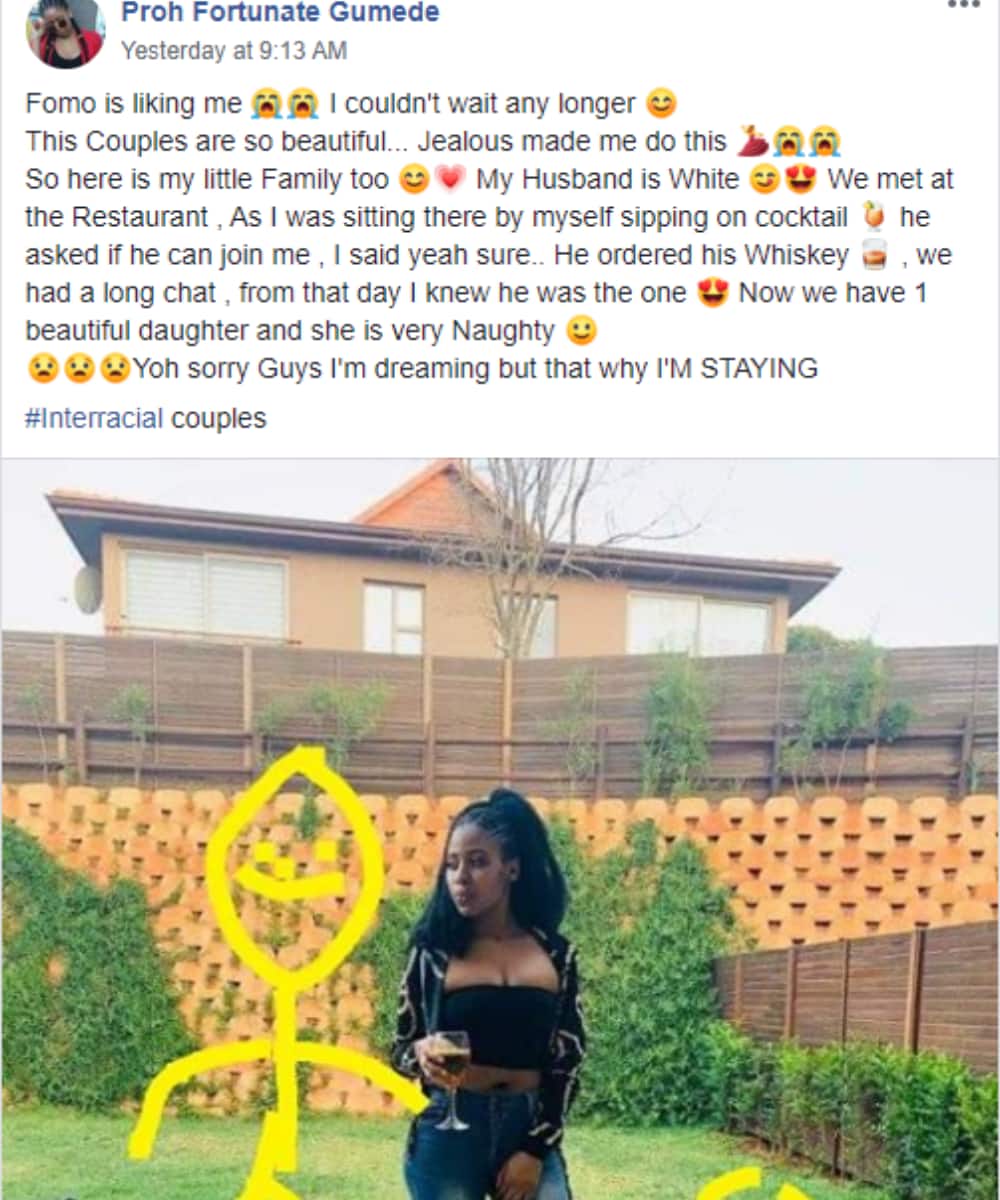Open Proh Fortunate Gumede's profile picture
Viewport: 1000px width, 1200px height.
65,32
